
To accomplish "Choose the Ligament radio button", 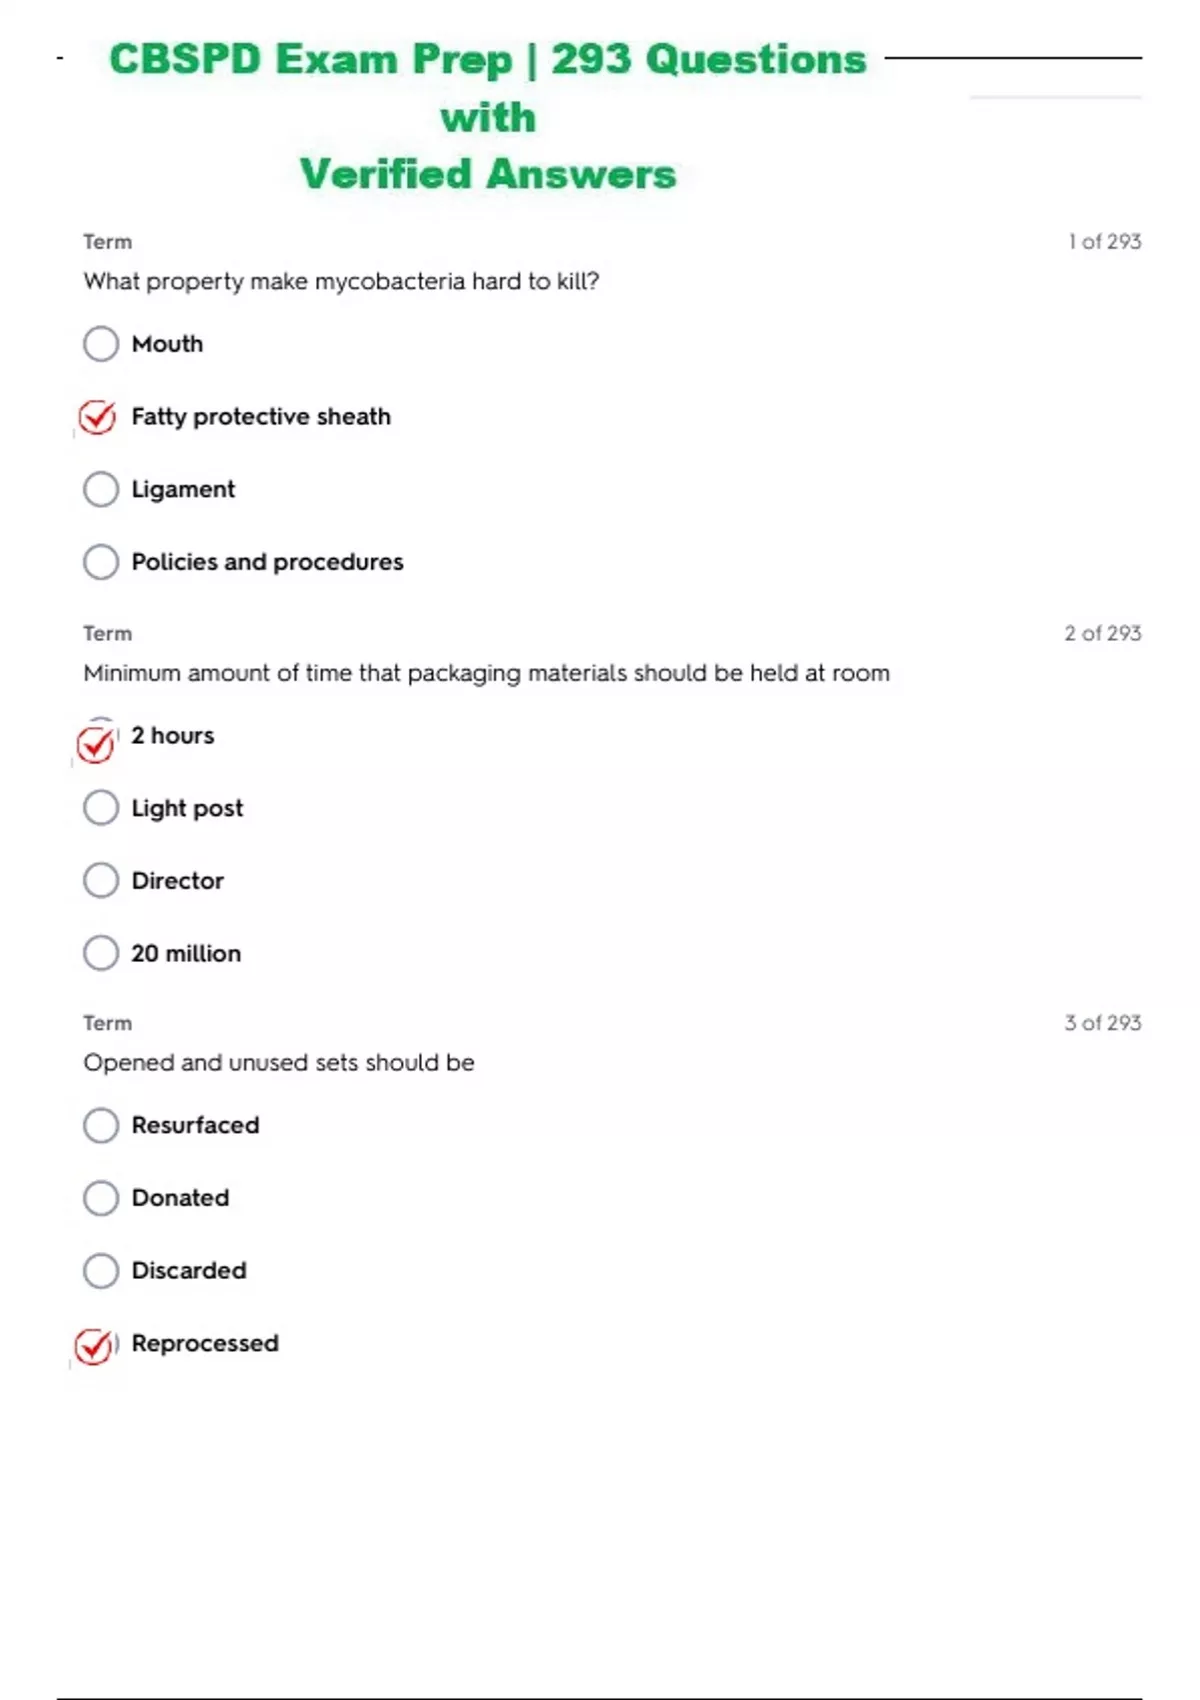I will pos(101,490).
